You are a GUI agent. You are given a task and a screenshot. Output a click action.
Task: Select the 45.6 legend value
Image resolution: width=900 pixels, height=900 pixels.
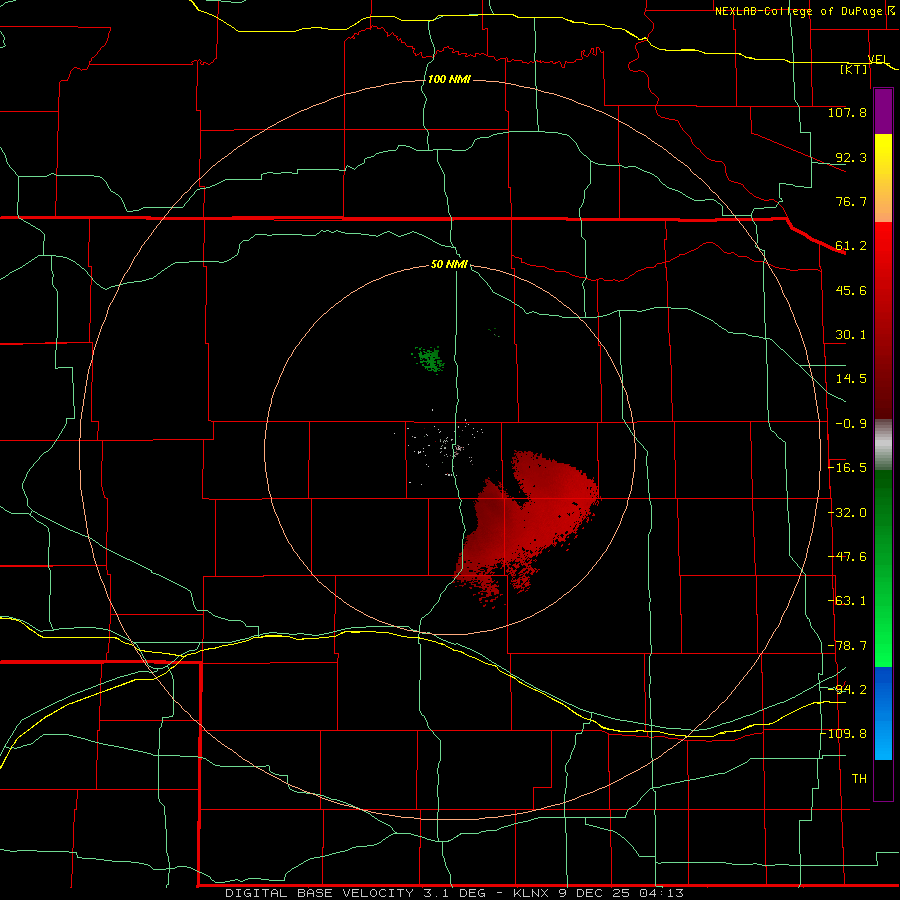coord(851,290)
